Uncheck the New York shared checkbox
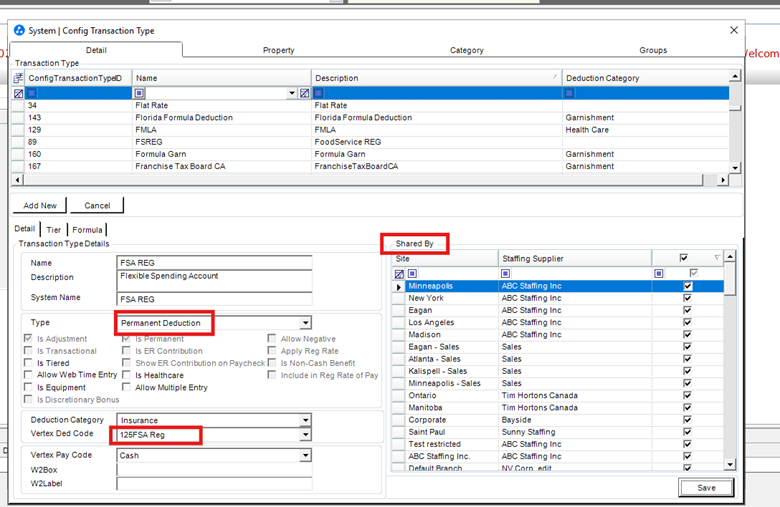The width and height of the screenshot is (780, 507). (x=687, y=298)
